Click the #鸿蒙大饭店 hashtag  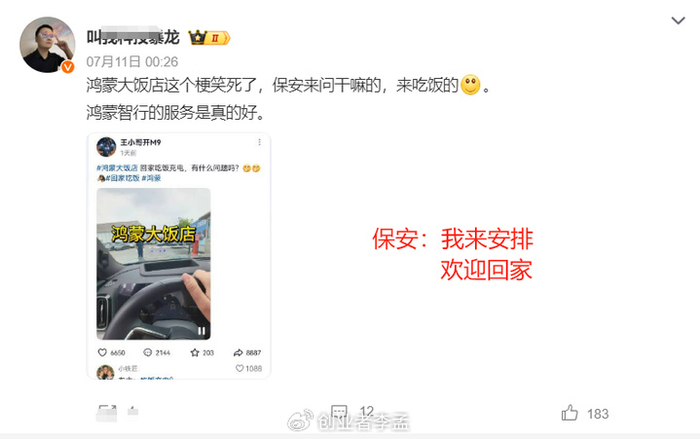click(117, 168)
